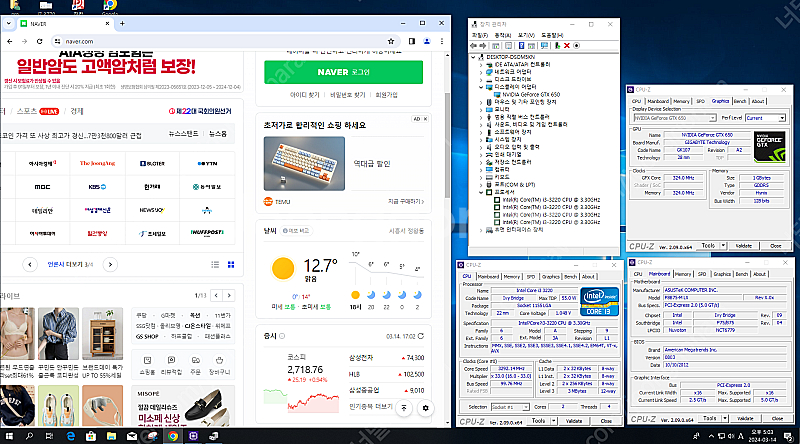Select NVIDIA GeForce GTX 650 device

click(x=531, y=94)
